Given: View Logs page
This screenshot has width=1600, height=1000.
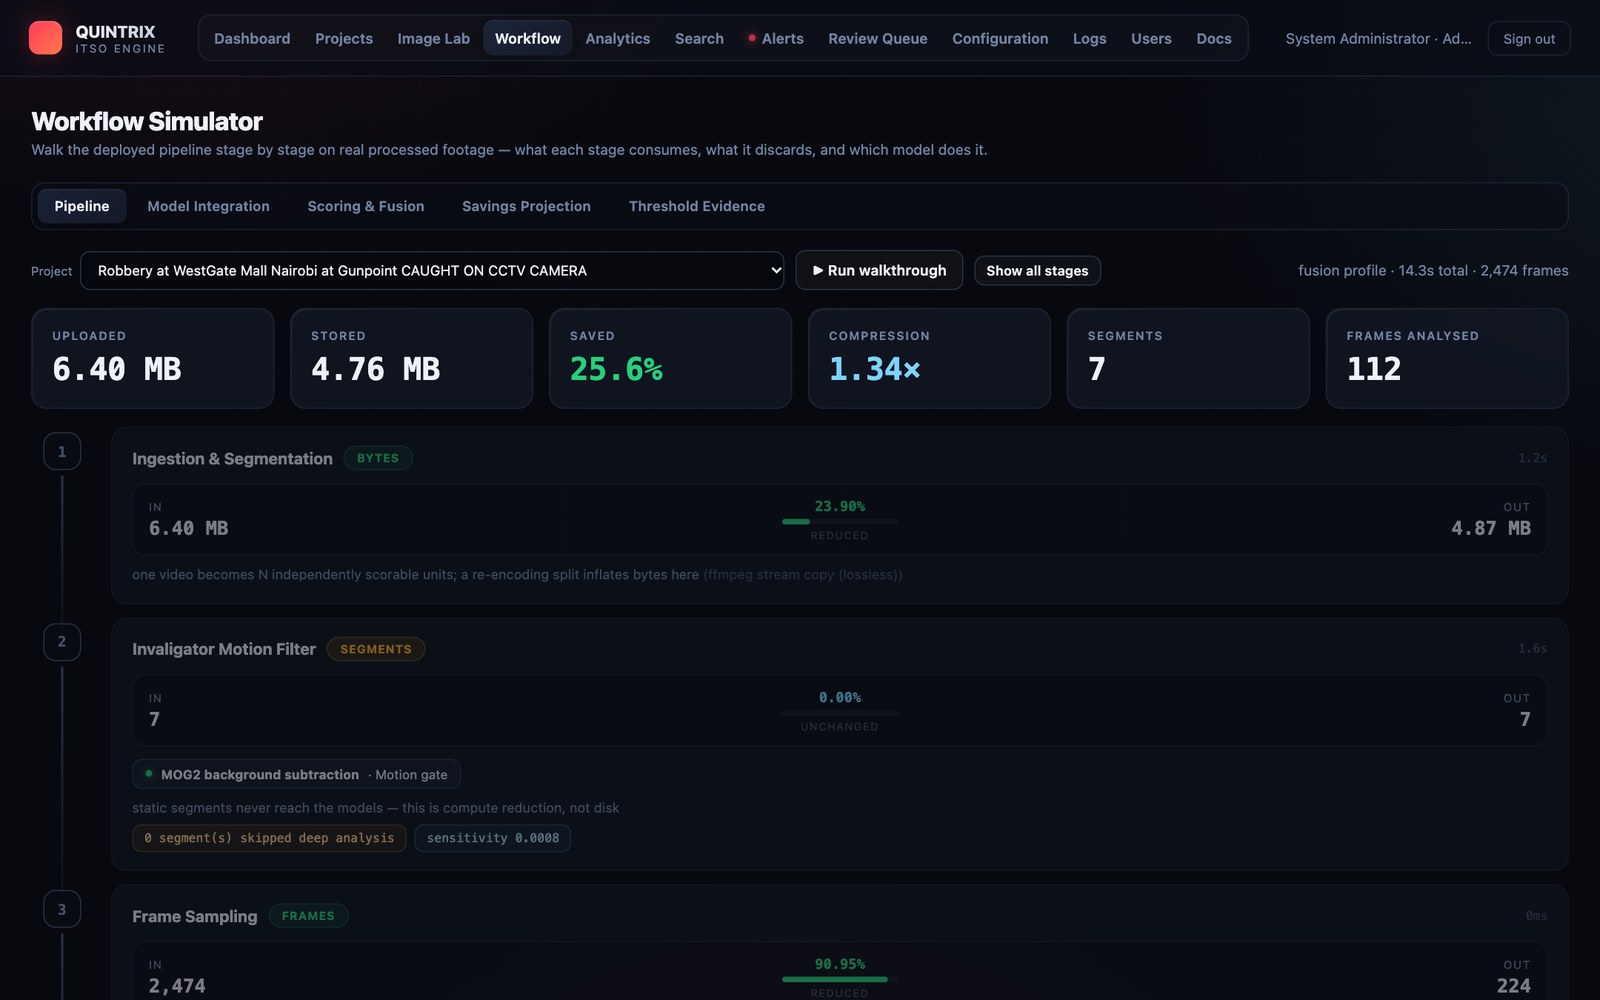Looking at the screenshot, I should (x=1089, y=38).
